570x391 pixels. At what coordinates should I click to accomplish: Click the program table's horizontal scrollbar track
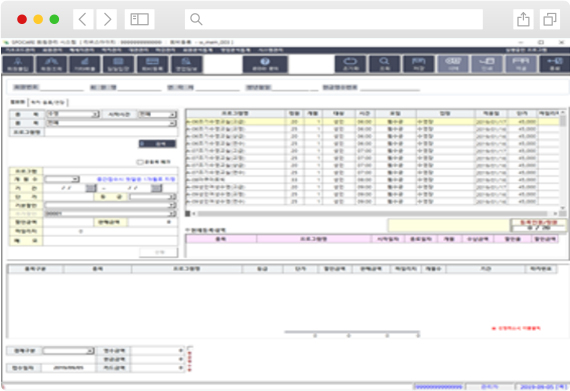pyautogui.click(x=373, y=214)
